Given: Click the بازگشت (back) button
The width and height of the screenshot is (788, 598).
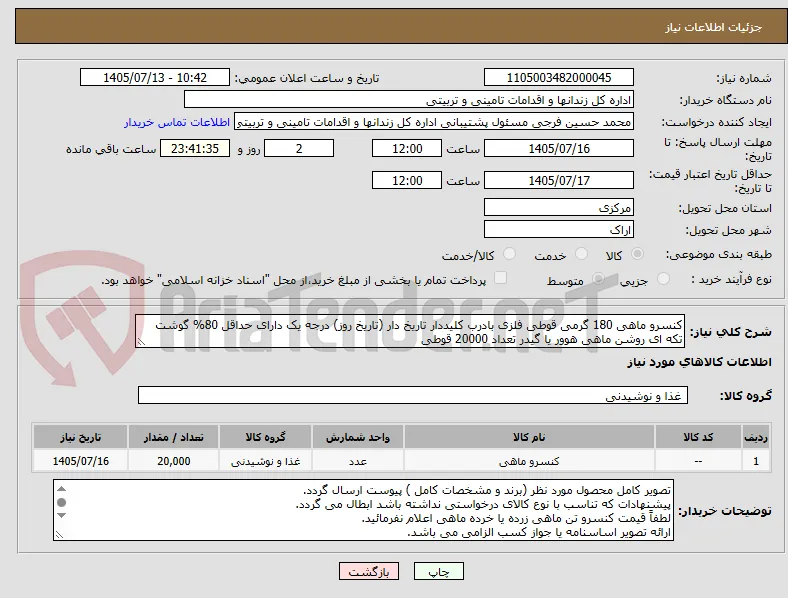Looking at the screenshot, I should 369,571.
